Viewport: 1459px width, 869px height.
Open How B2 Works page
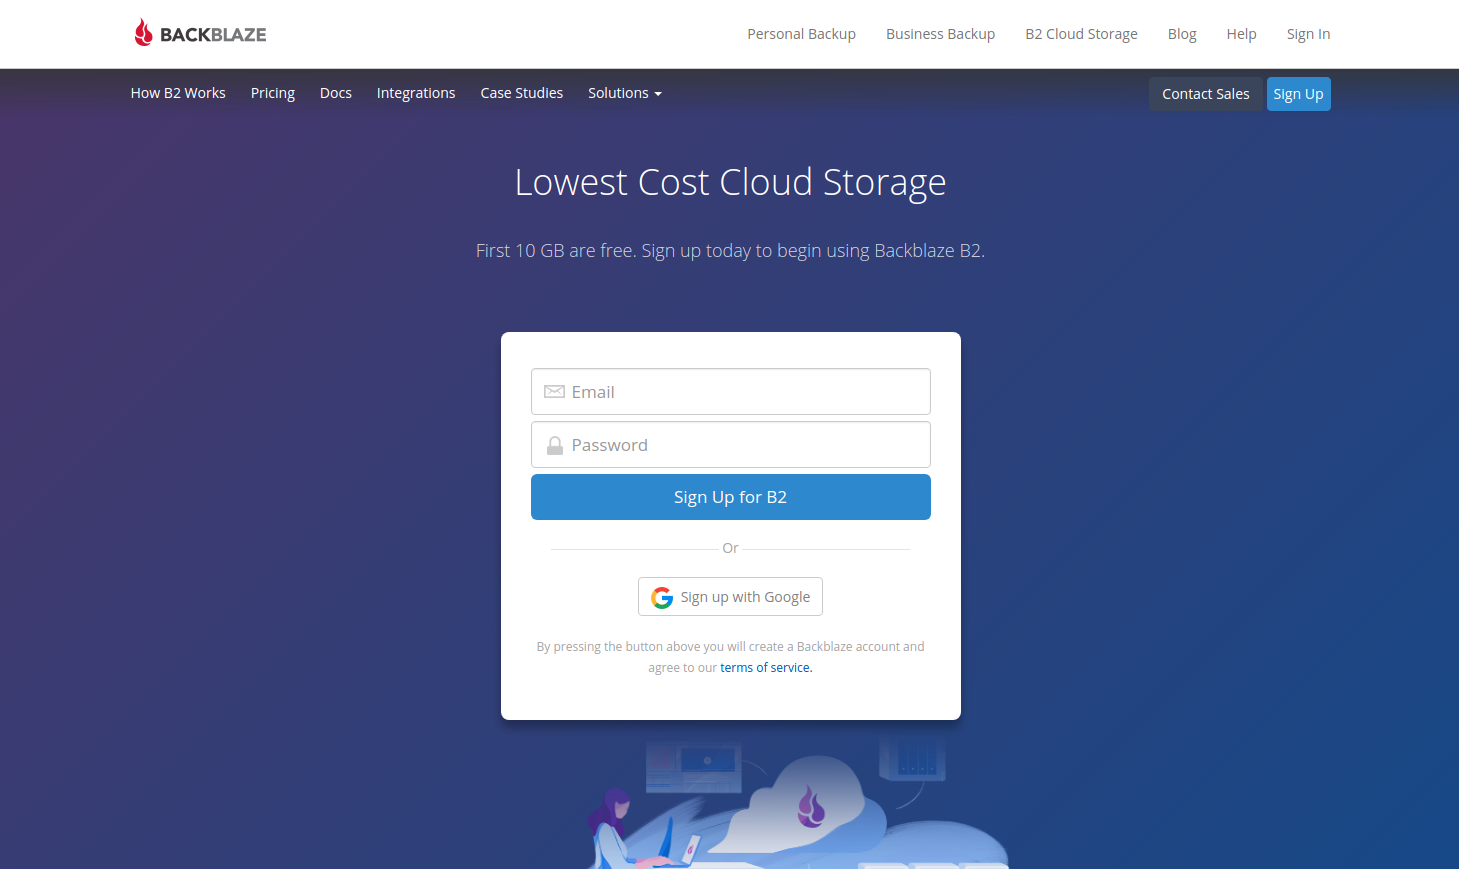pos(178,93)
